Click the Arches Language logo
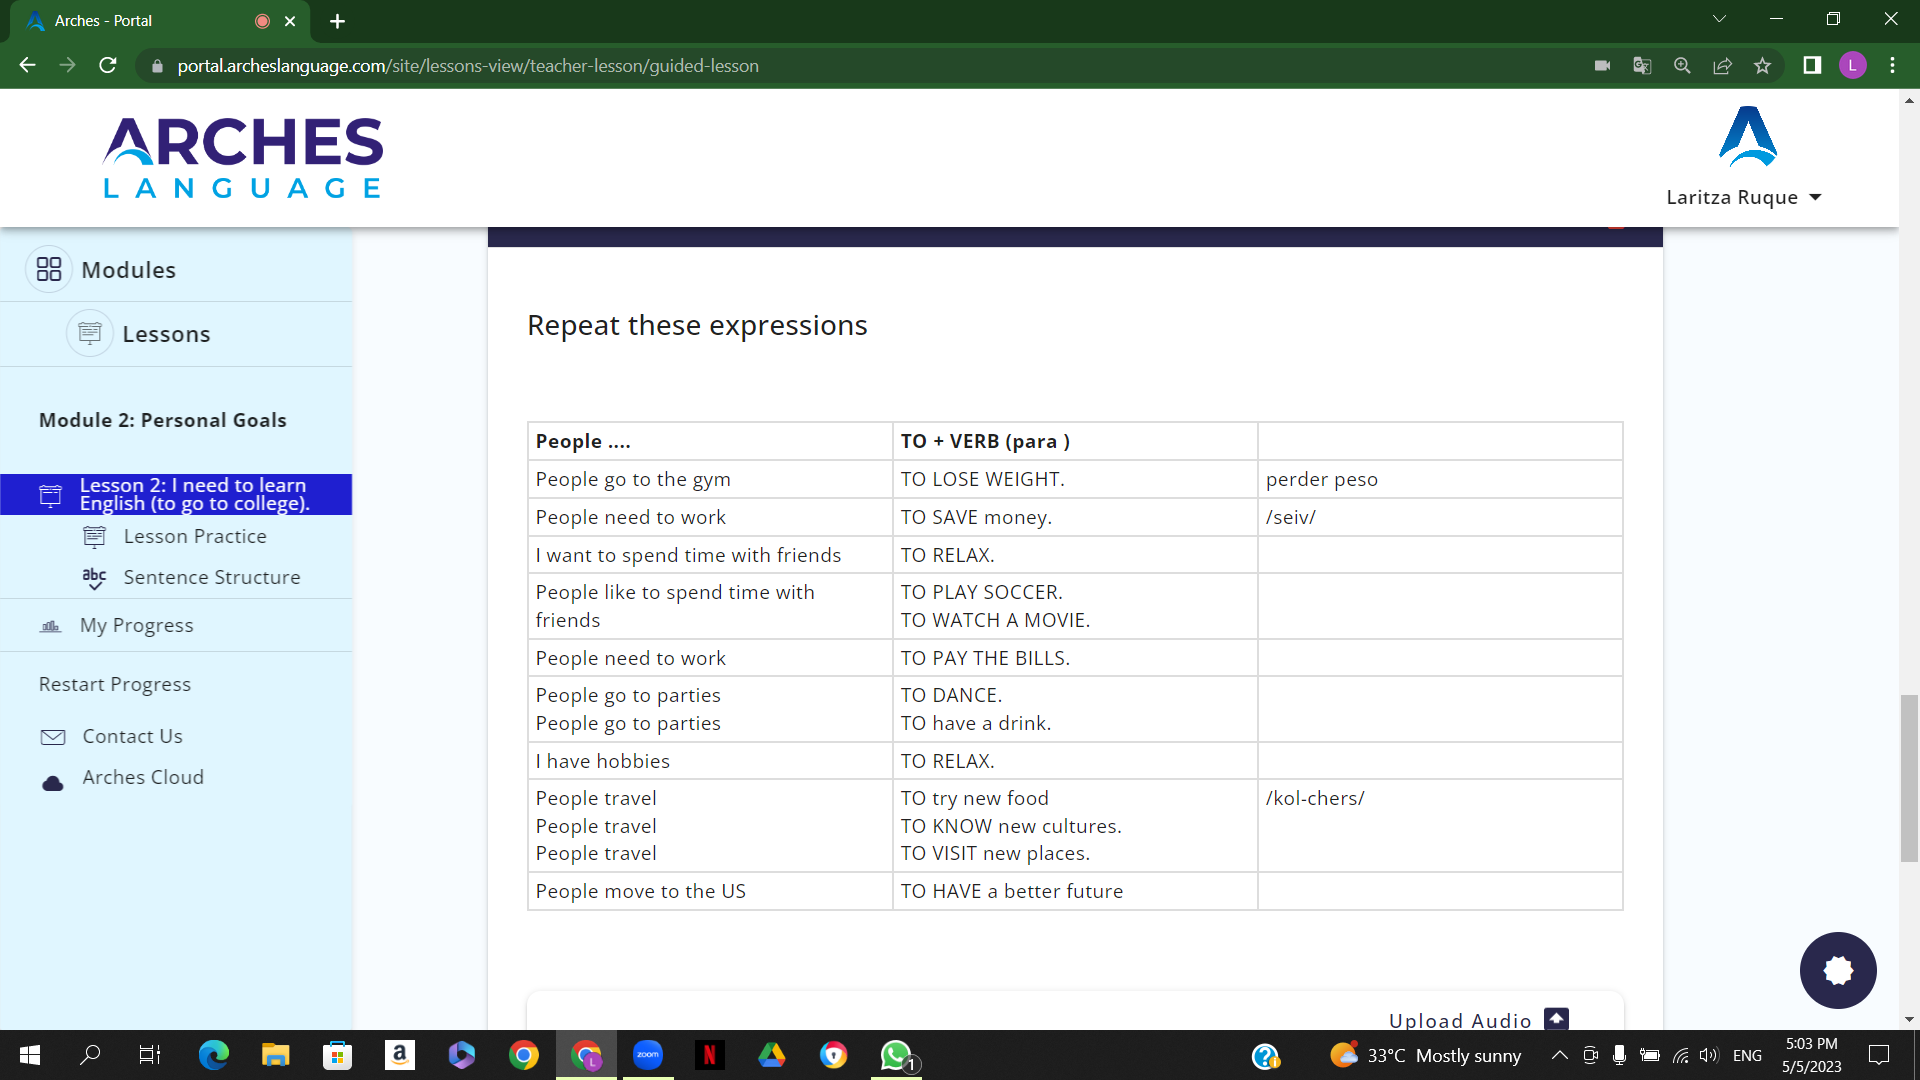This screenshot has width=1920, height=1080. [x=243, y=158]
